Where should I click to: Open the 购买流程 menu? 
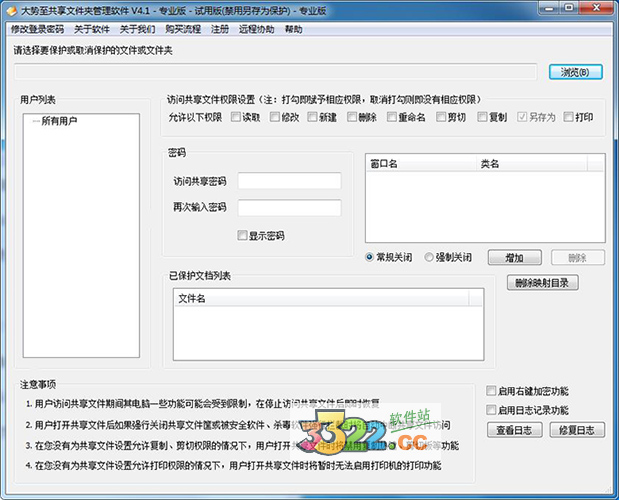183,29
